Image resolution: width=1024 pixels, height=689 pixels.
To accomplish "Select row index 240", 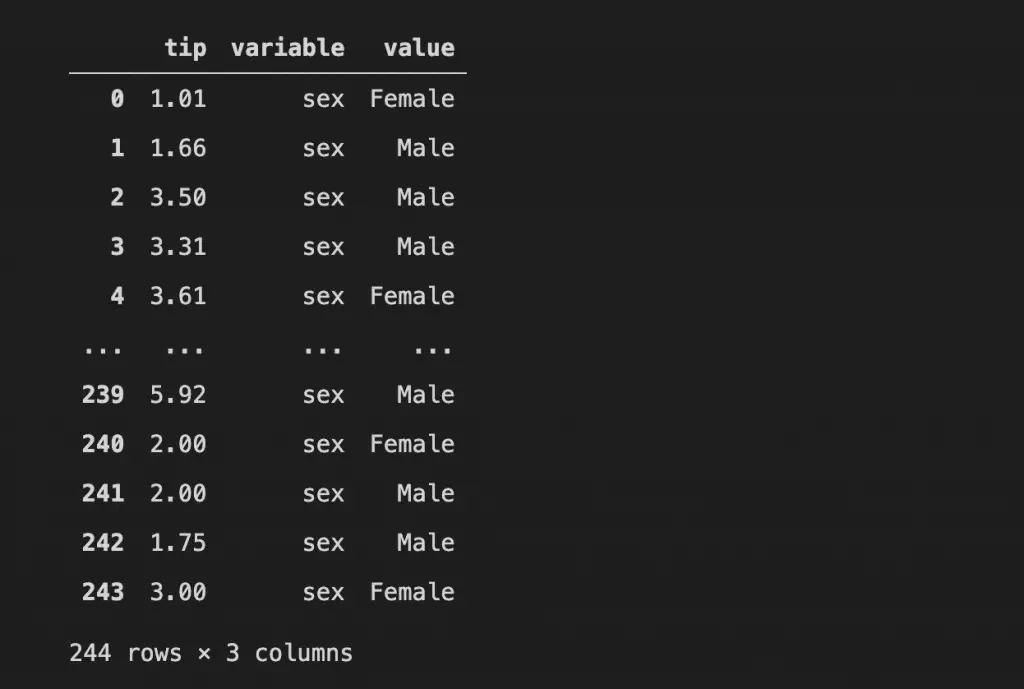I will tap(103, 444).
